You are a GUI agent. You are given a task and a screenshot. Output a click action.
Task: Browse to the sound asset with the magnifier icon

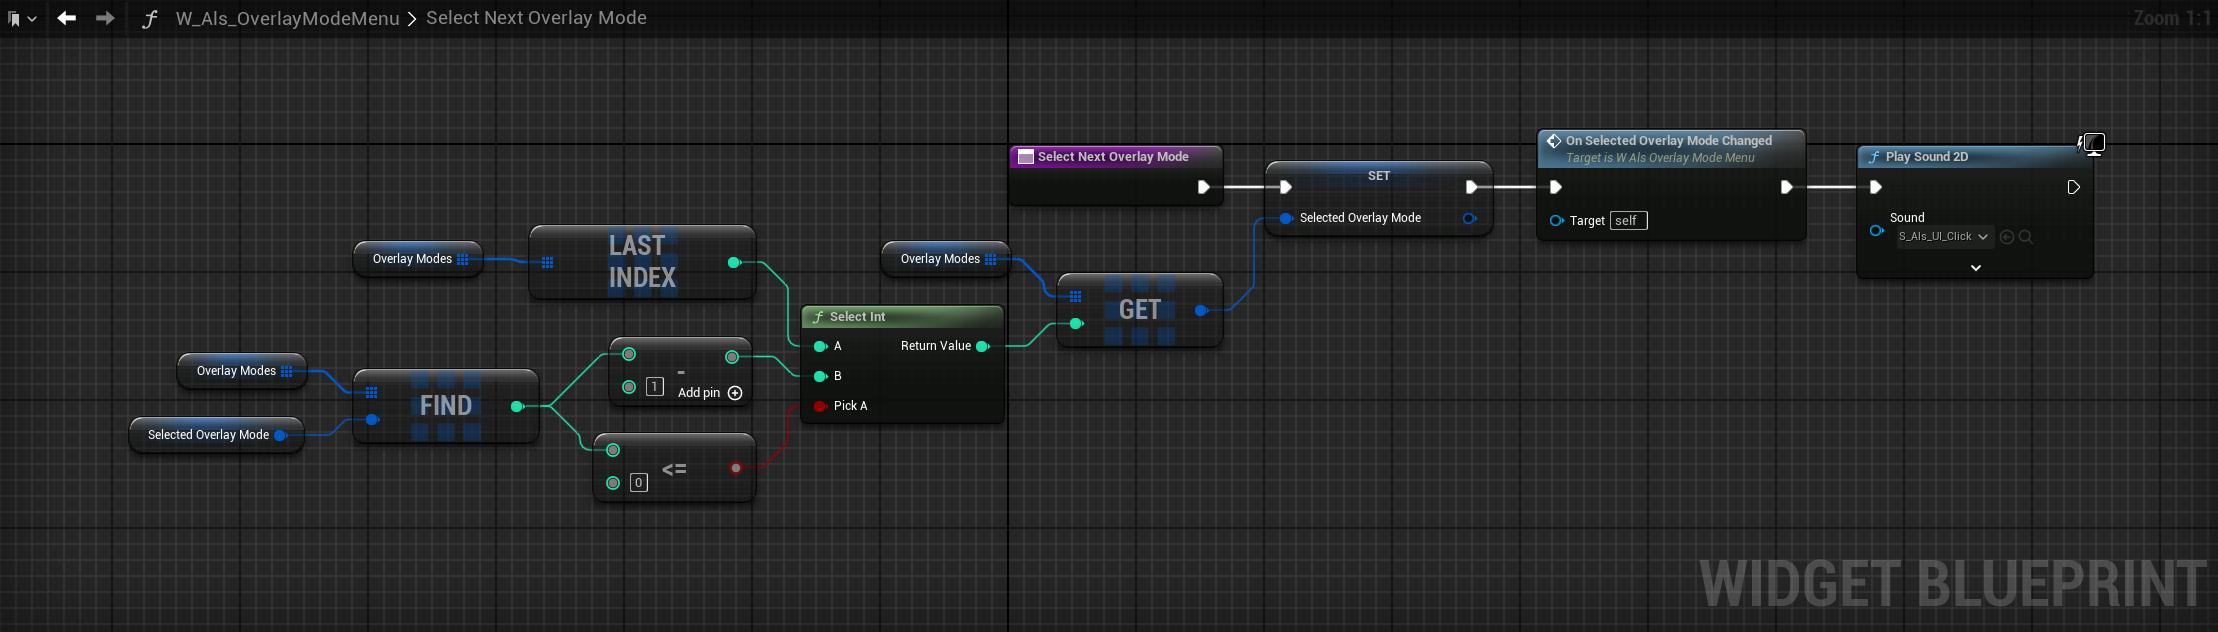(2025, 237)
